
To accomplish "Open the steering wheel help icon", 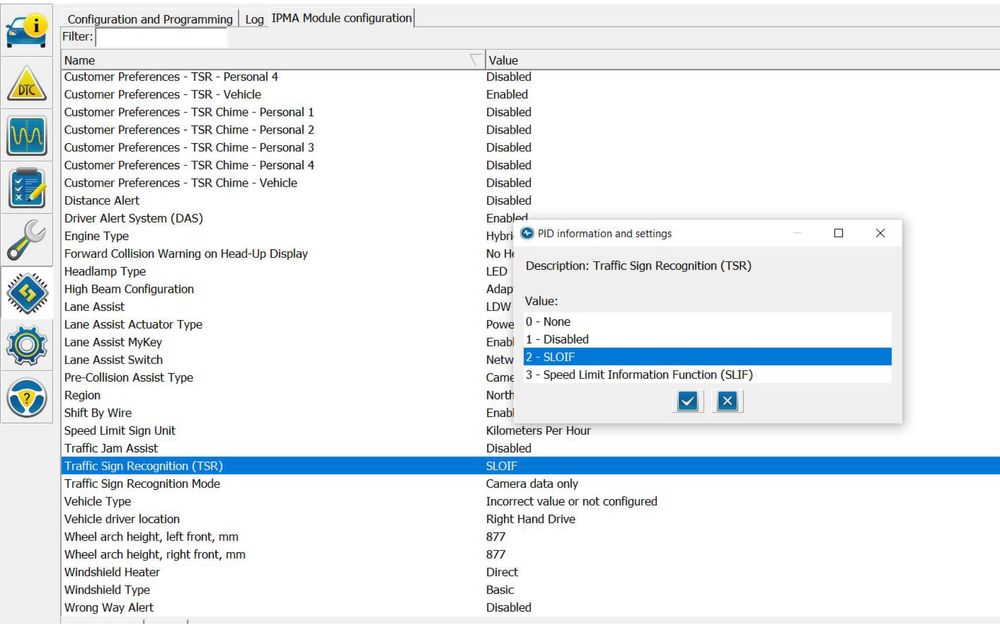I will pos(27,398).
